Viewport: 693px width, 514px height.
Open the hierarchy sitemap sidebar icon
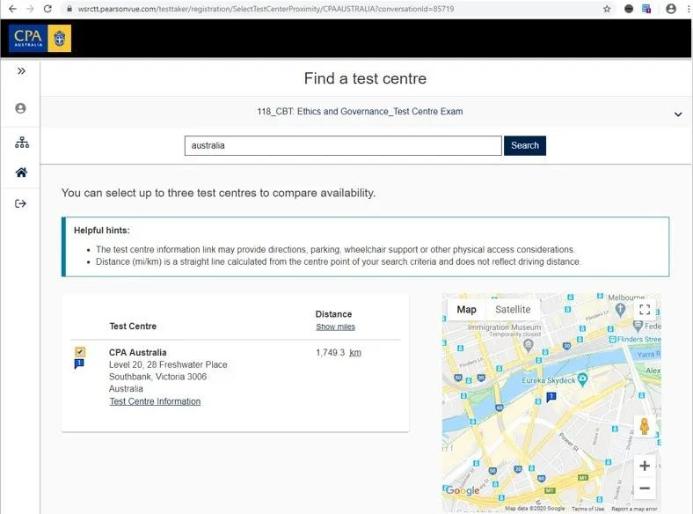22,142
